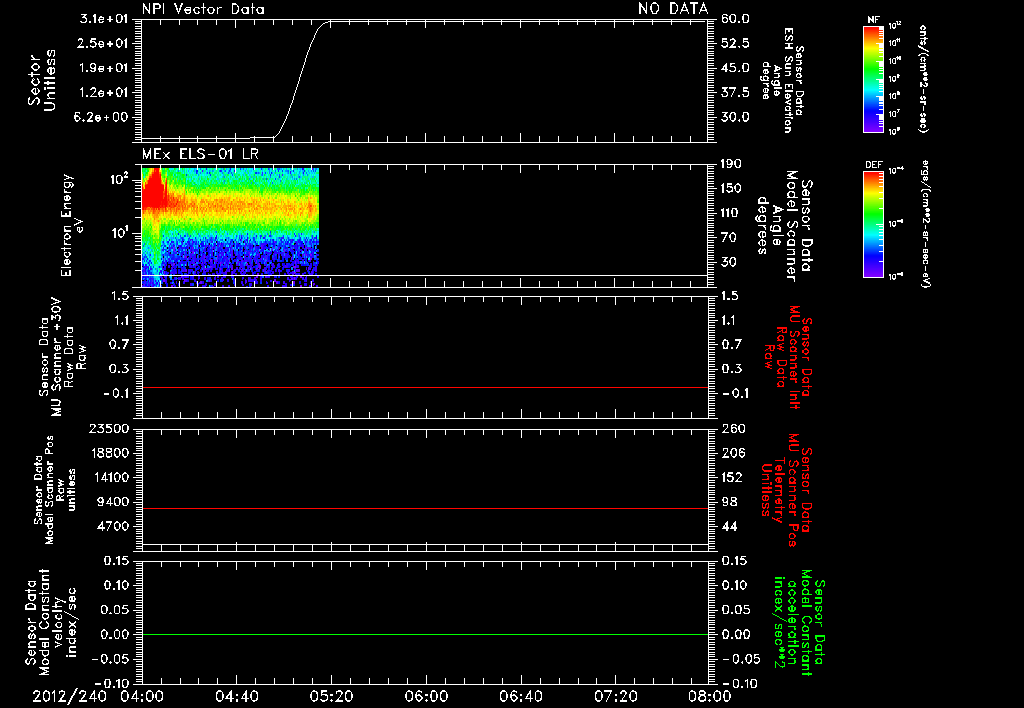Click the 'Model Scanner Angle degrees' axis title
The image size is (1024, 708).
pos(784,226)
